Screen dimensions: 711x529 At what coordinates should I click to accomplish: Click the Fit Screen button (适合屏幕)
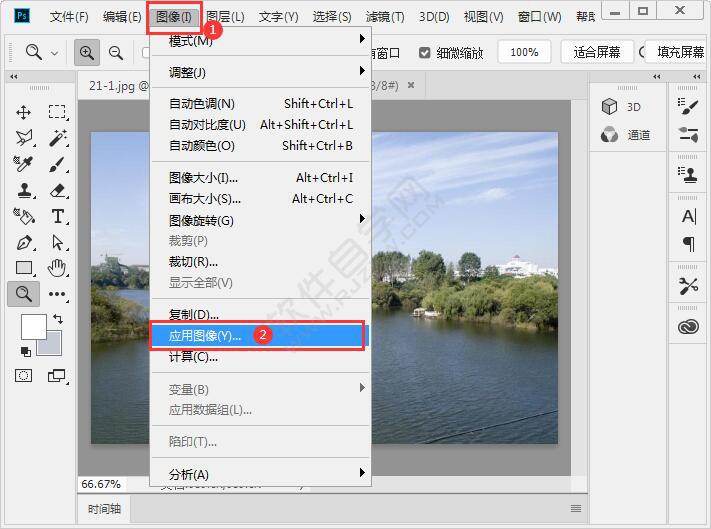click(597, 53)
